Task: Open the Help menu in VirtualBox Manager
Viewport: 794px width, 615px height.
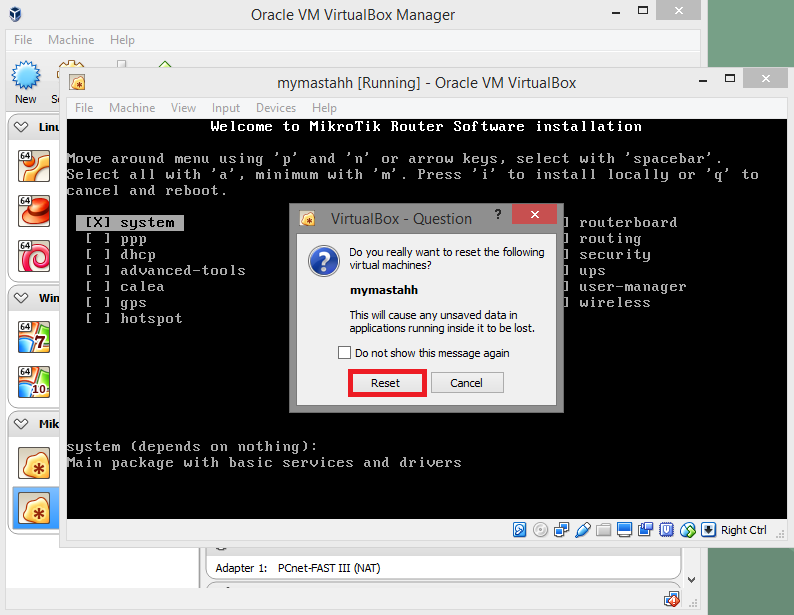Action: point(123,40)
